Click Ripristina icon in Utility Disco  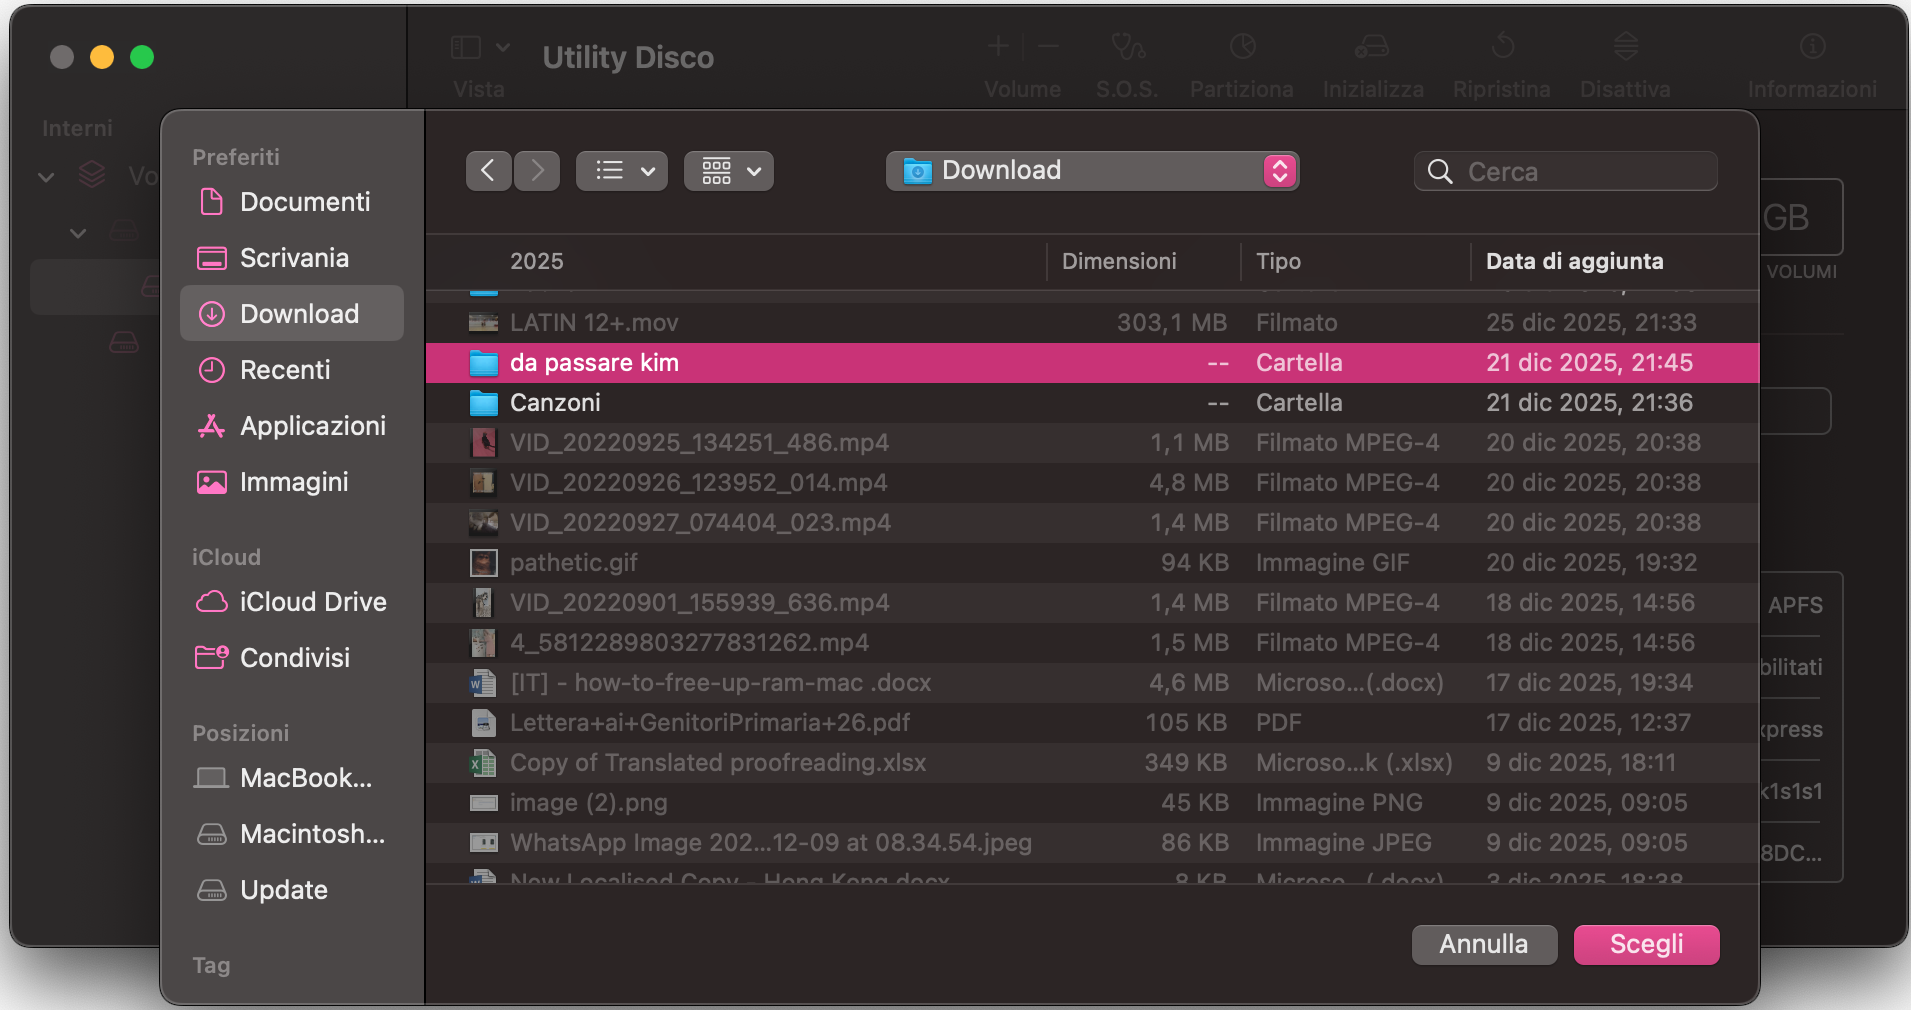1502,46
